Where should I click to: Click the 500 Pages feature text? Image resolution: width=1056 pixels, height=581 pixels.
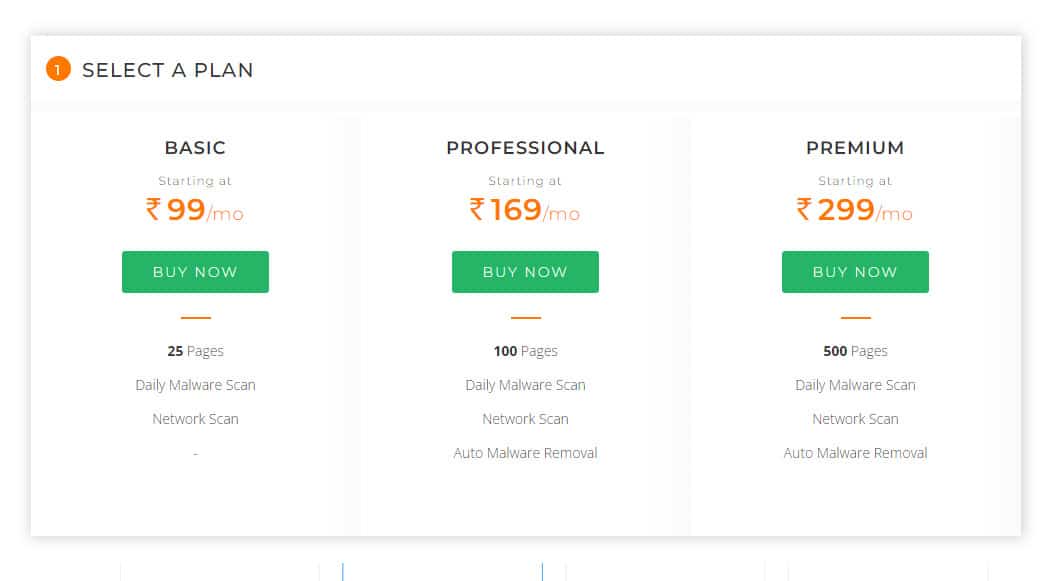click(855, 351)
